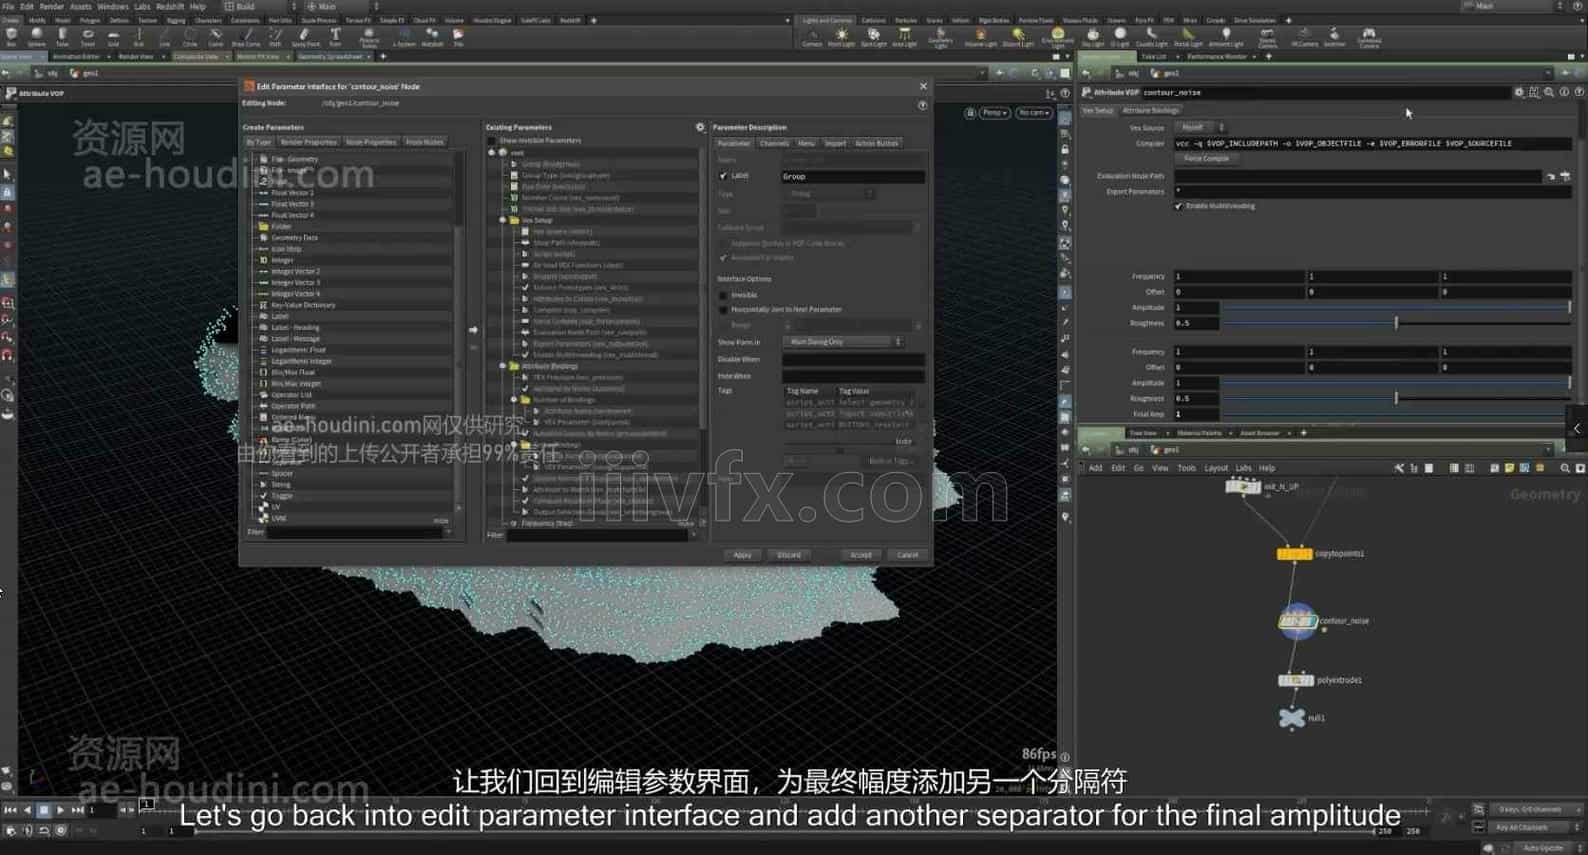
Task: Toggle the Invisible checkbox under Interface Options
Action: coord(723,295)
